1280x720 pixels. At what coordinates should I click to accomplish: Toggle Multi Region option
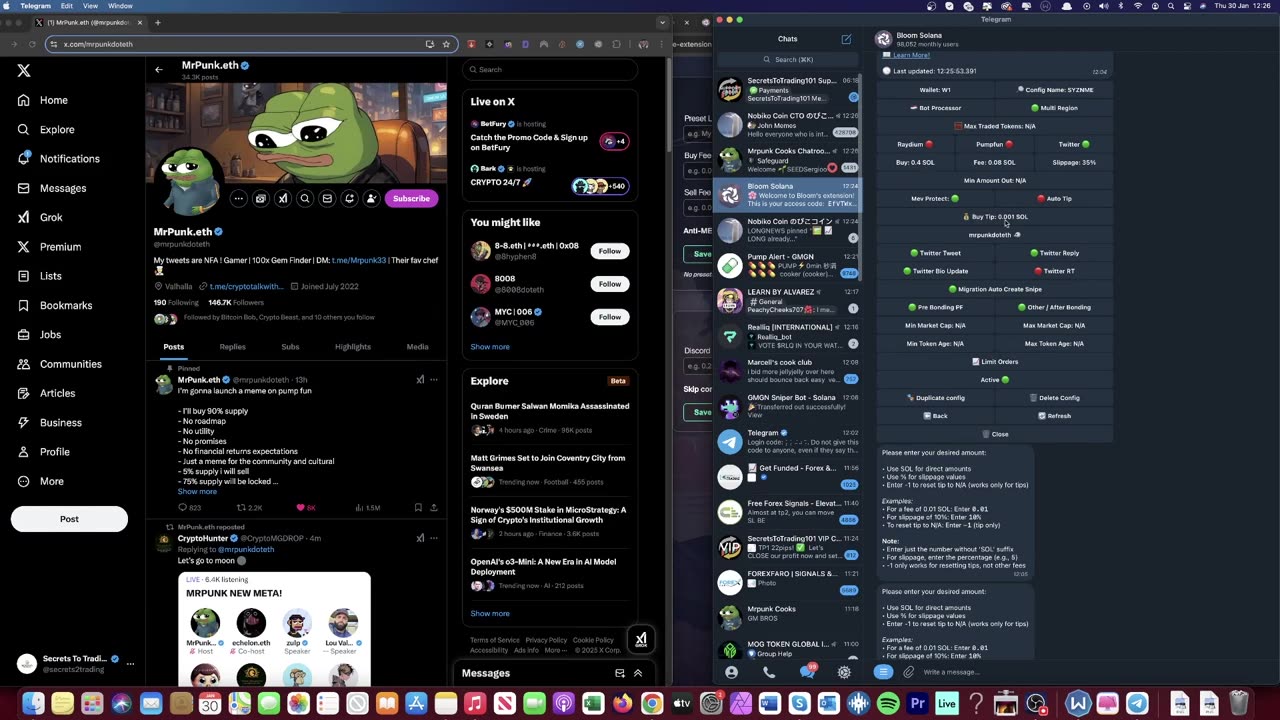click(1054, 108)
